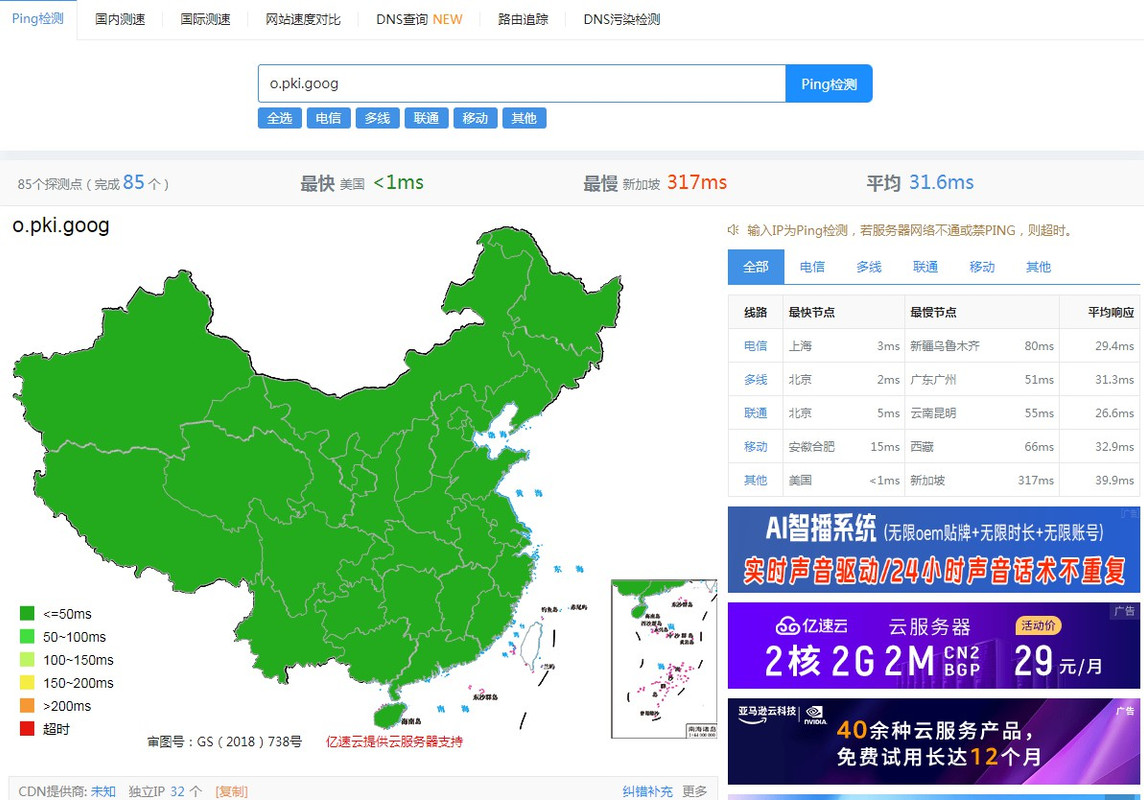Switch to 国内测速 tab
Viewport: 1144px width, 800px height.
pos(120,20)
